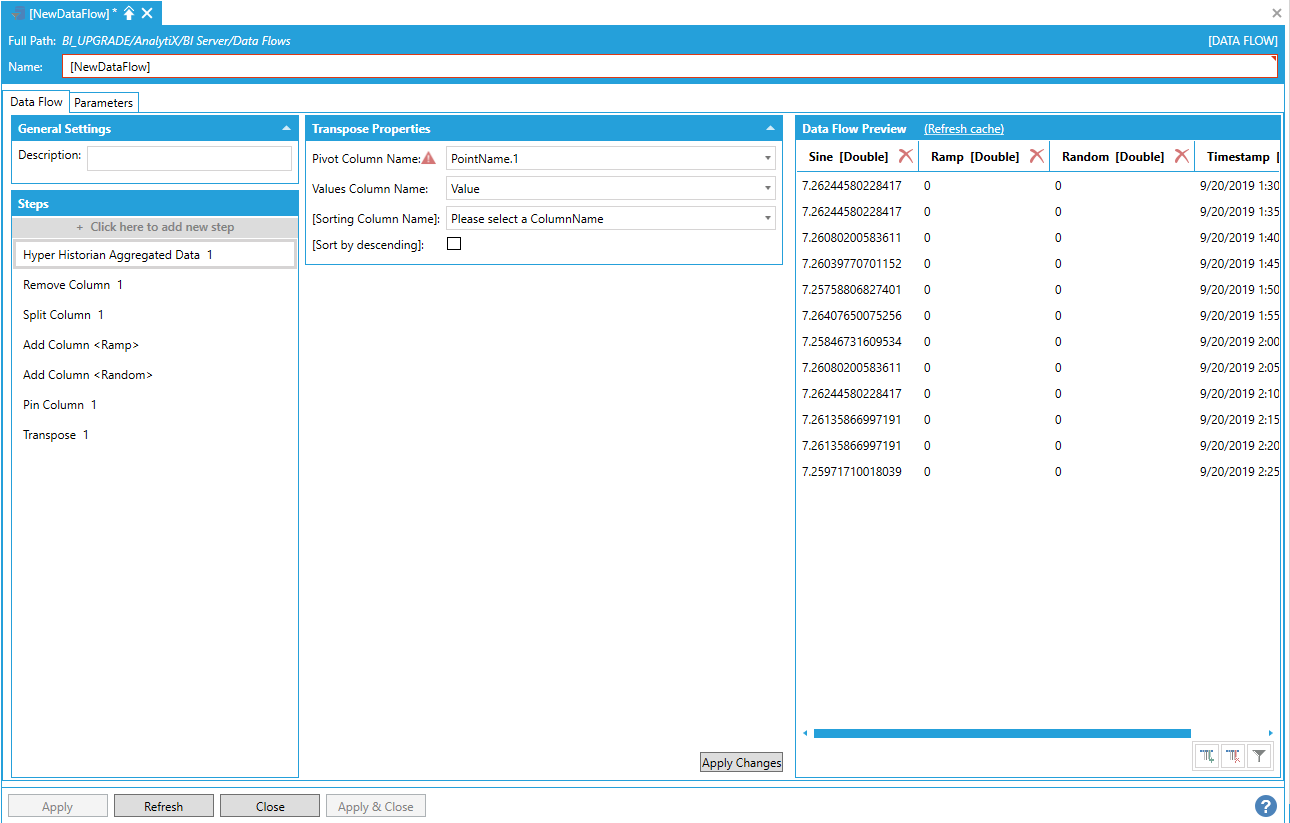Image resolution: width=1290 pixels, height=823 pixels.
Task: Click the remove column icon in preview toolbar
Action: 1233,757
